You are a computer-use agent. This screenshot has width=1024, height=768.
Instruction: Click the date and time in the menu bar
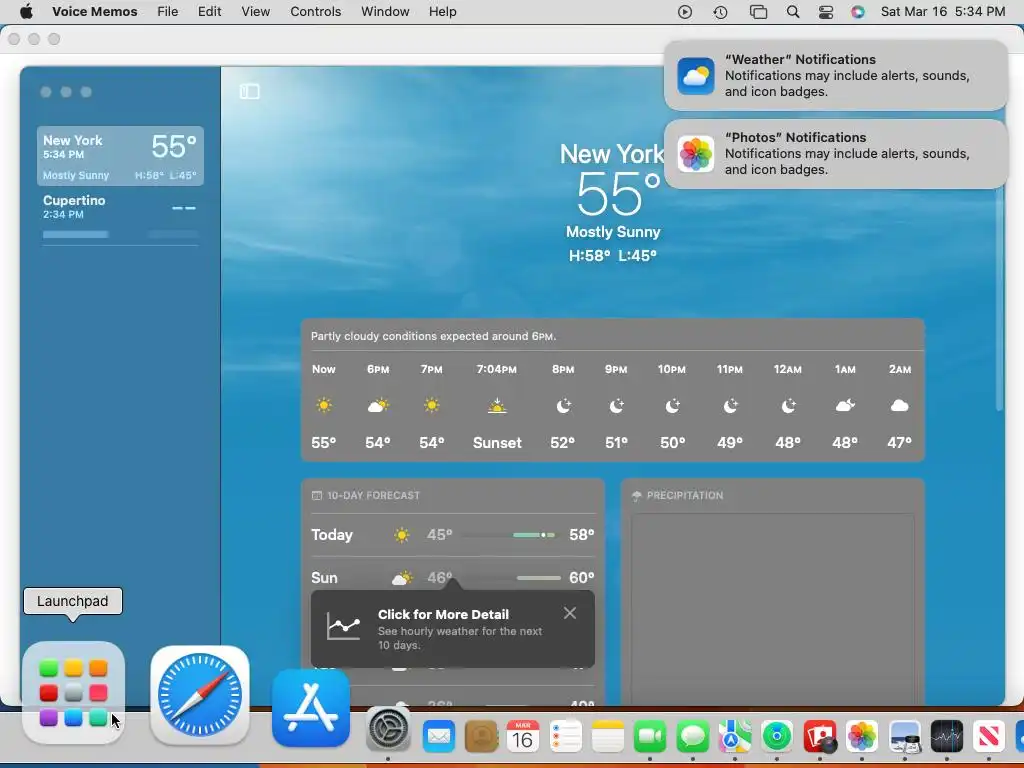click(x=942, y=11)
